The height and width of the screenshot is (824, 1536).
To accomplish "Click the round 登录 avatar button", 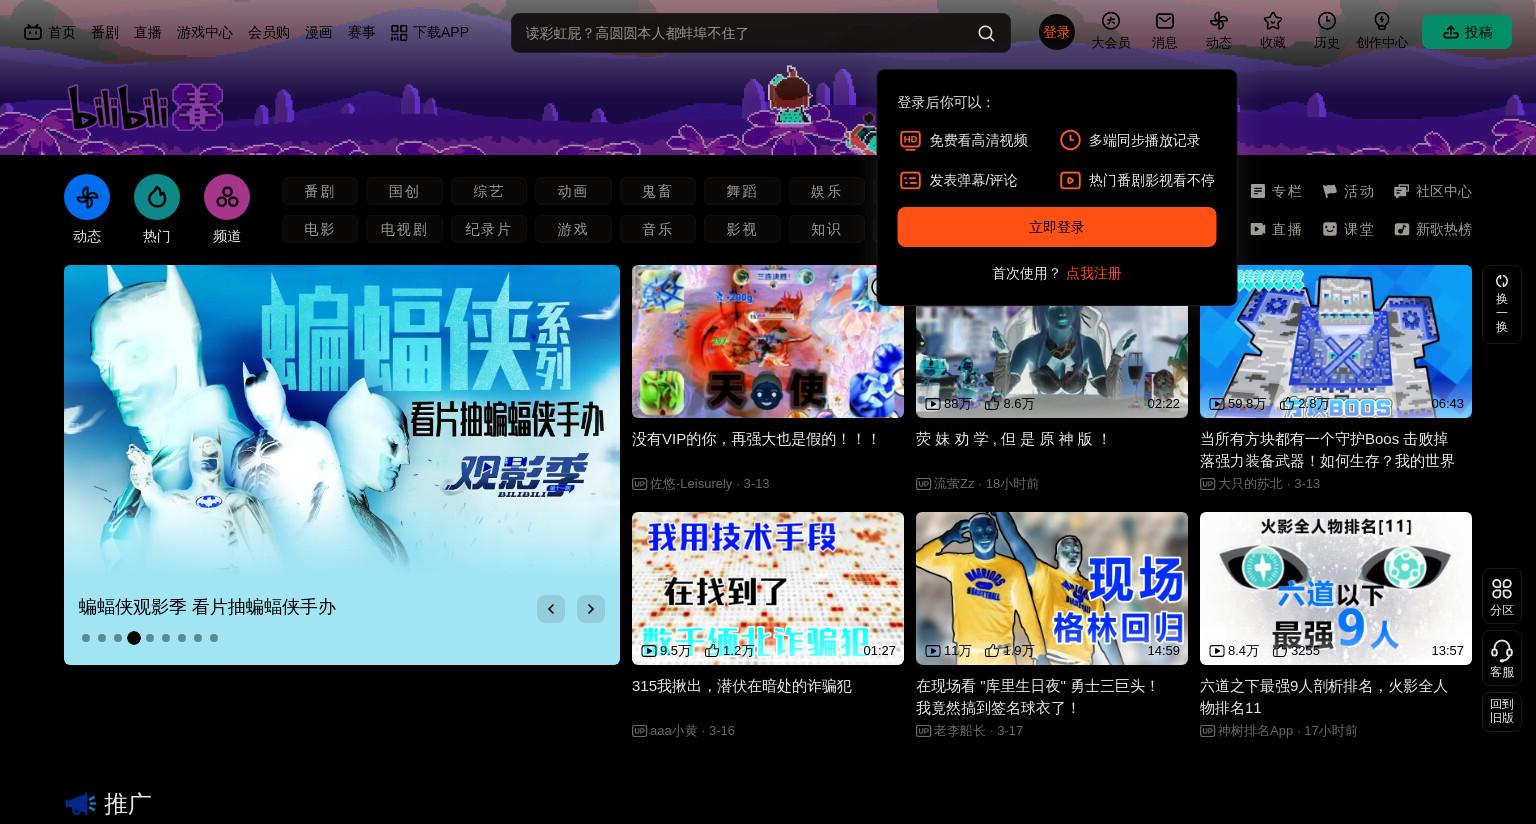I will (x=1057, y=32).
